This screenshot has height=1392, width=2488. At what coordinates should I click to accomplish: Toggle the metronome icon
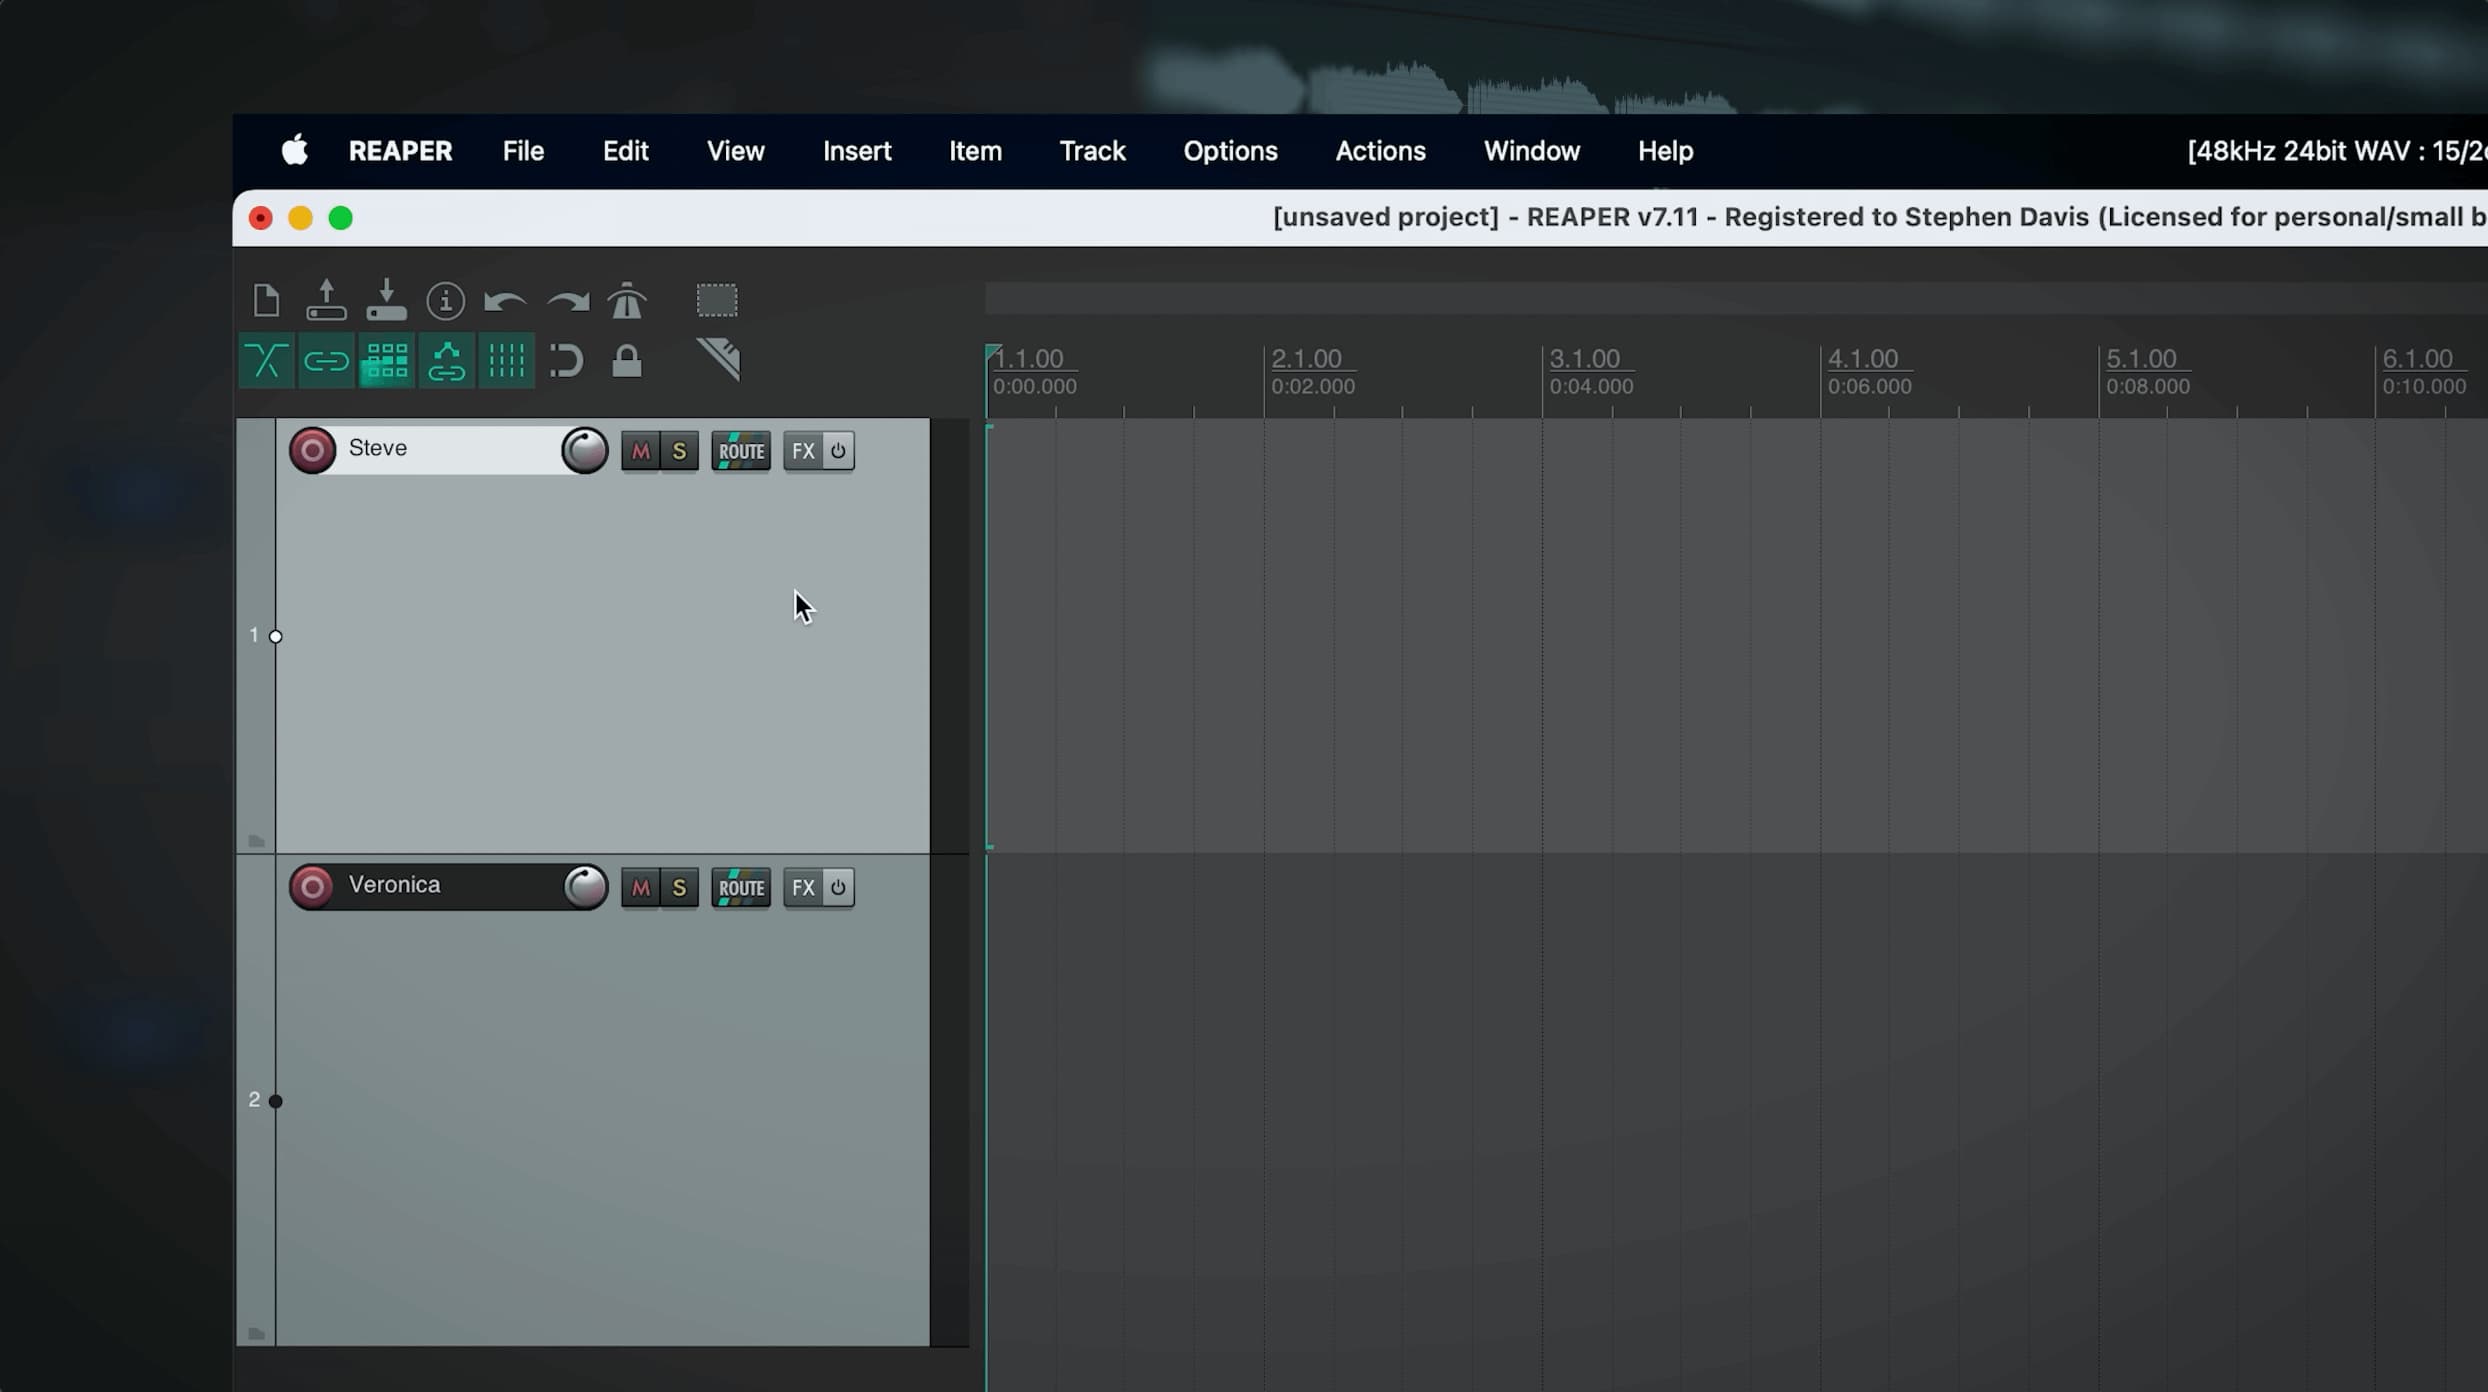pos(627,300)
